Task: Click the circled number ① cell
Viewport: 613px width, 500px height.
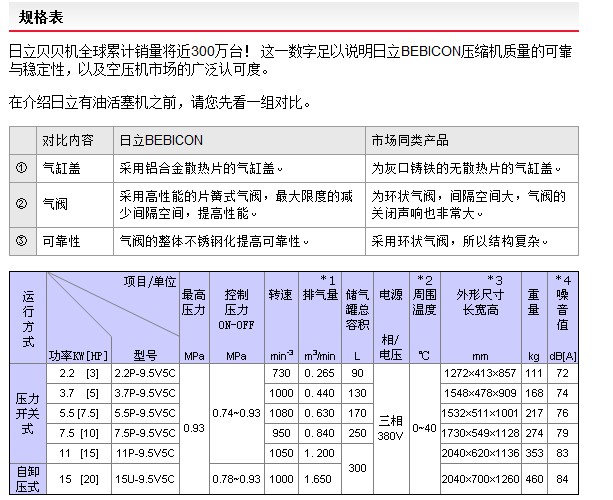Action: click(23, 168)
